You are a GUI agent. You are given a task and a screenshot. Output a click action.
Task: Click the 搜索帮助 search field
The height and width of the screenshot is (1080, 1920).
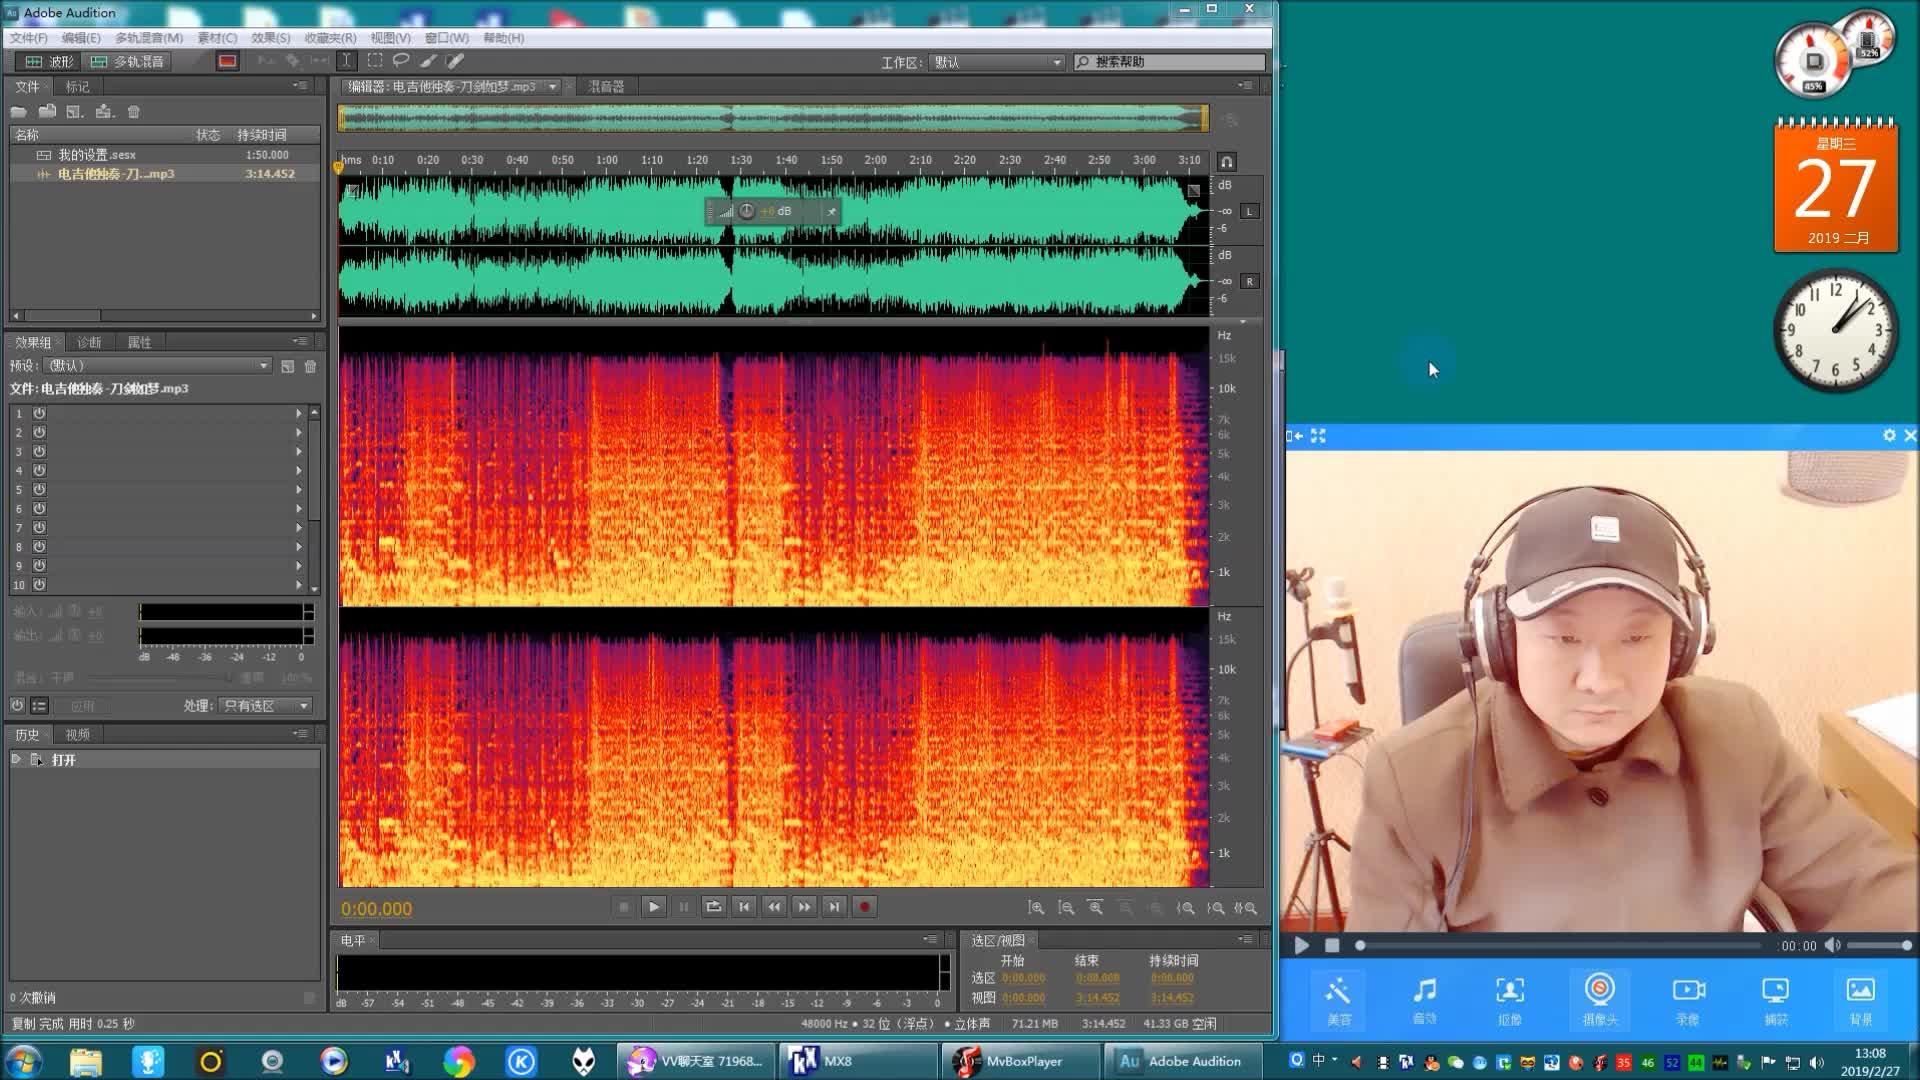tap(1170, 62)
